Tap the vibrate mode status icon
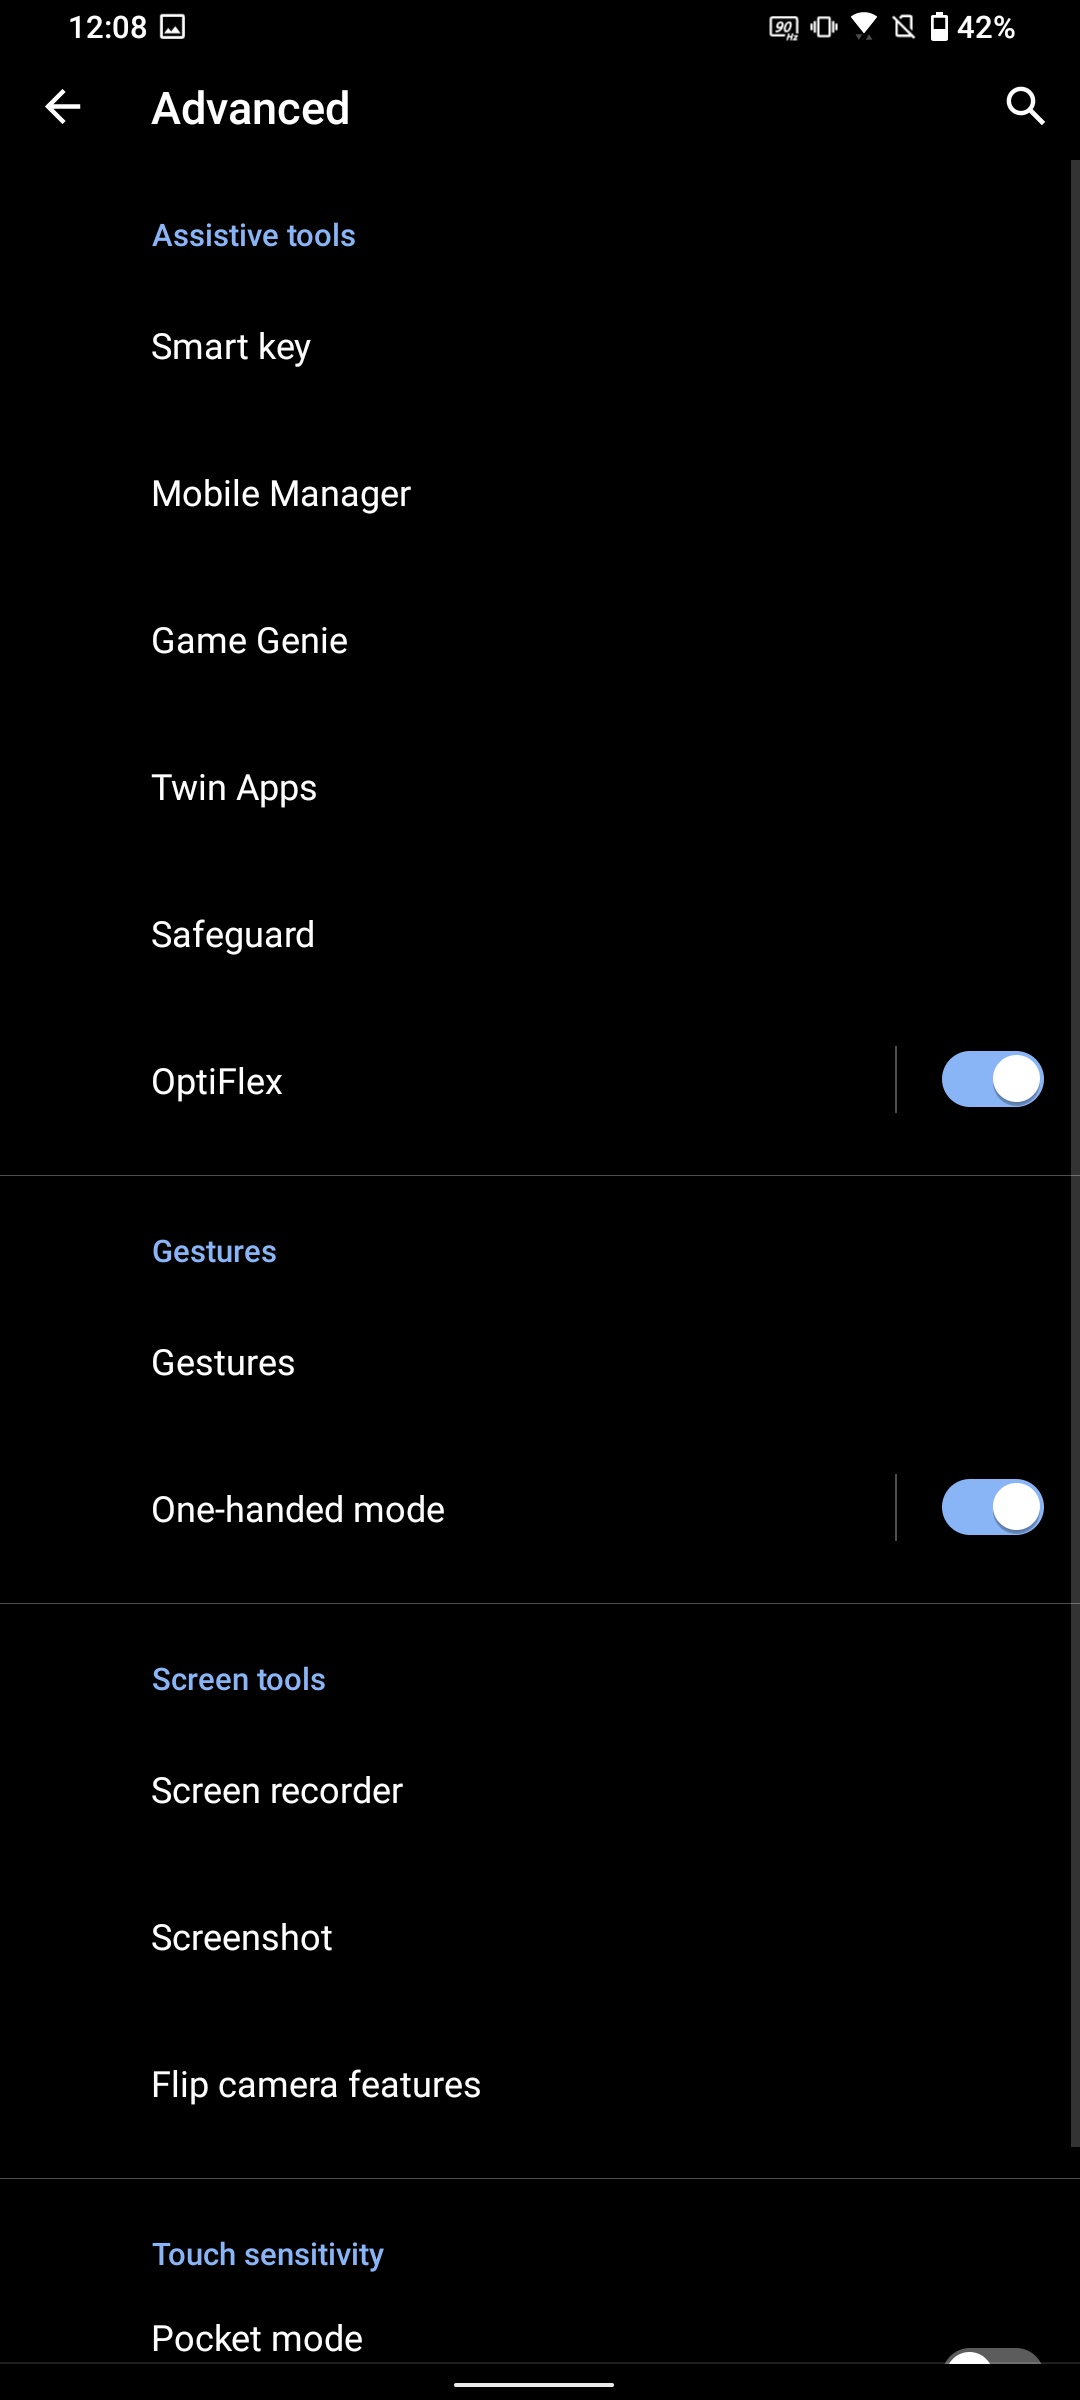The image size is (1080, 2400). pyautogui.click(x=824, y=27)
